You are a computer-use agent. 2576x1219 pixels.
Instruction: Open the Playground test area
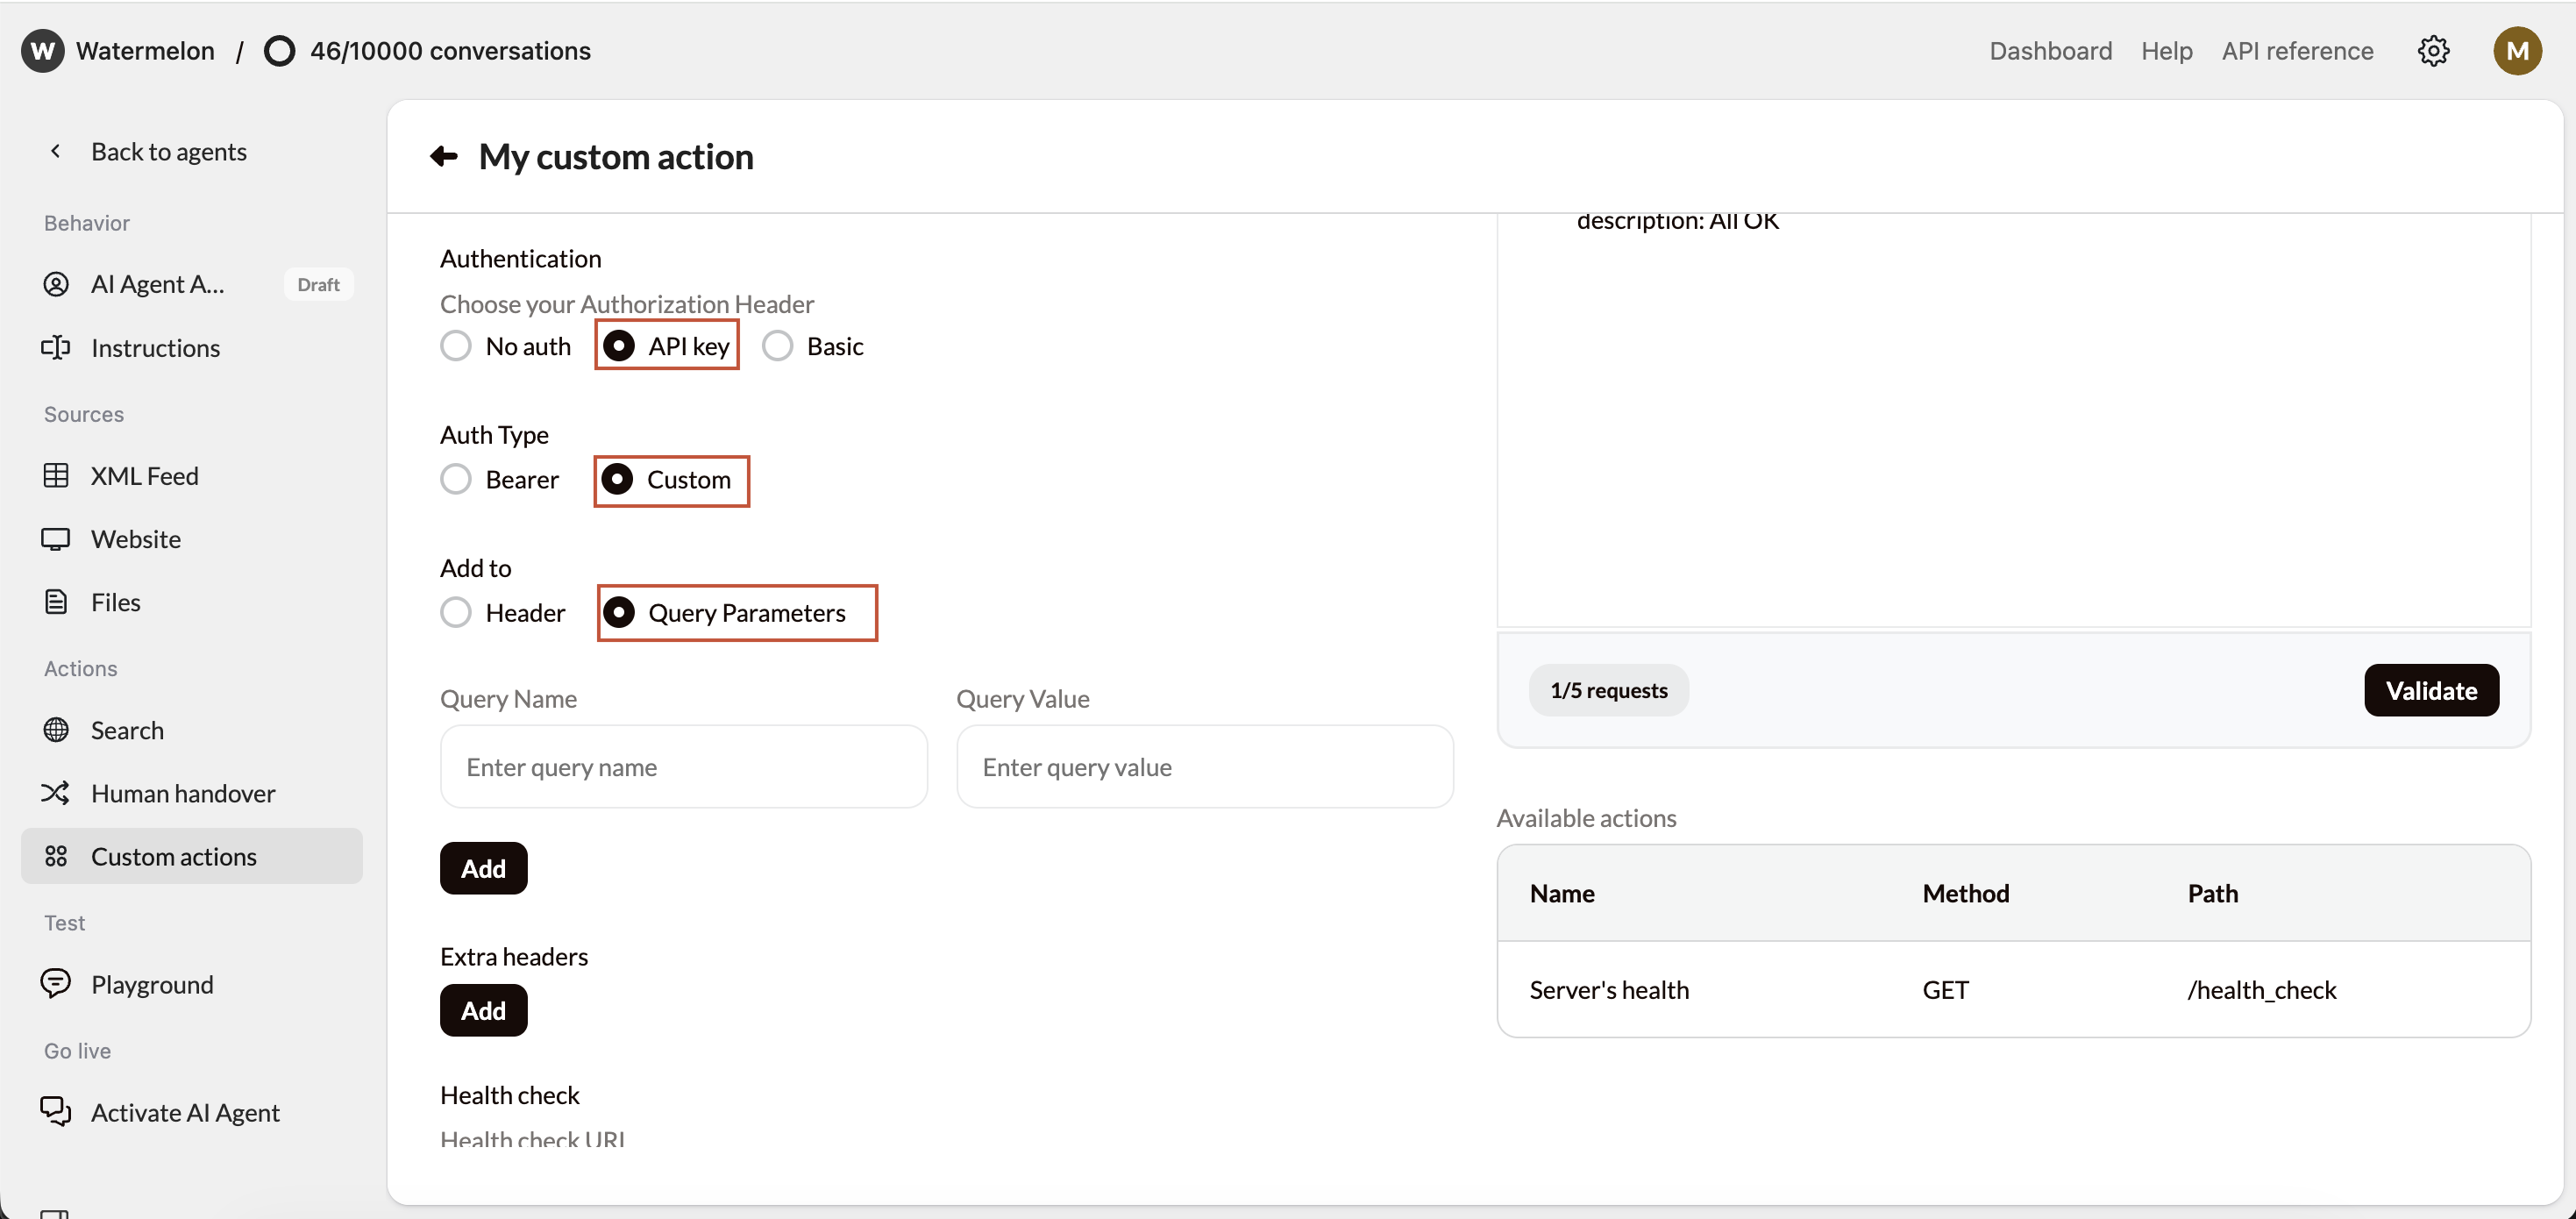(151, 984)
